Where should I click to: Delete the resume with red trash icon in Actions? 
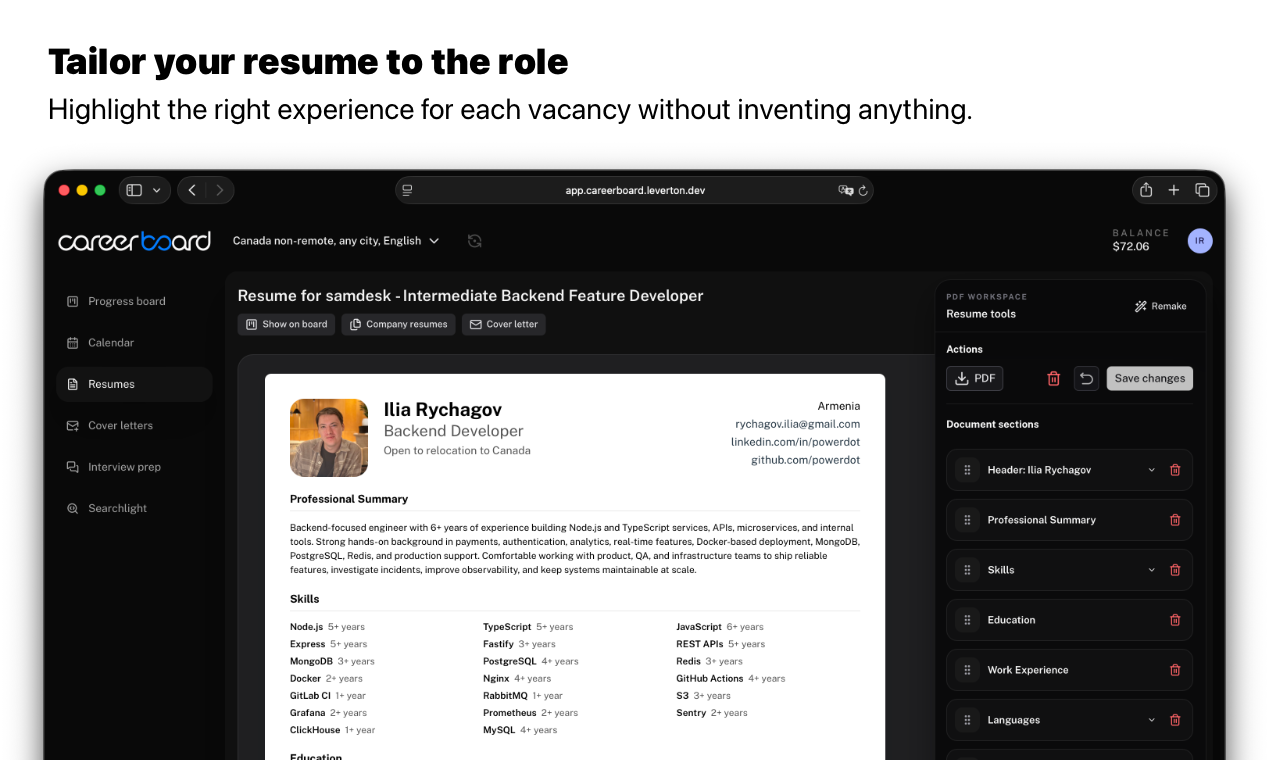click(1053, 378)
